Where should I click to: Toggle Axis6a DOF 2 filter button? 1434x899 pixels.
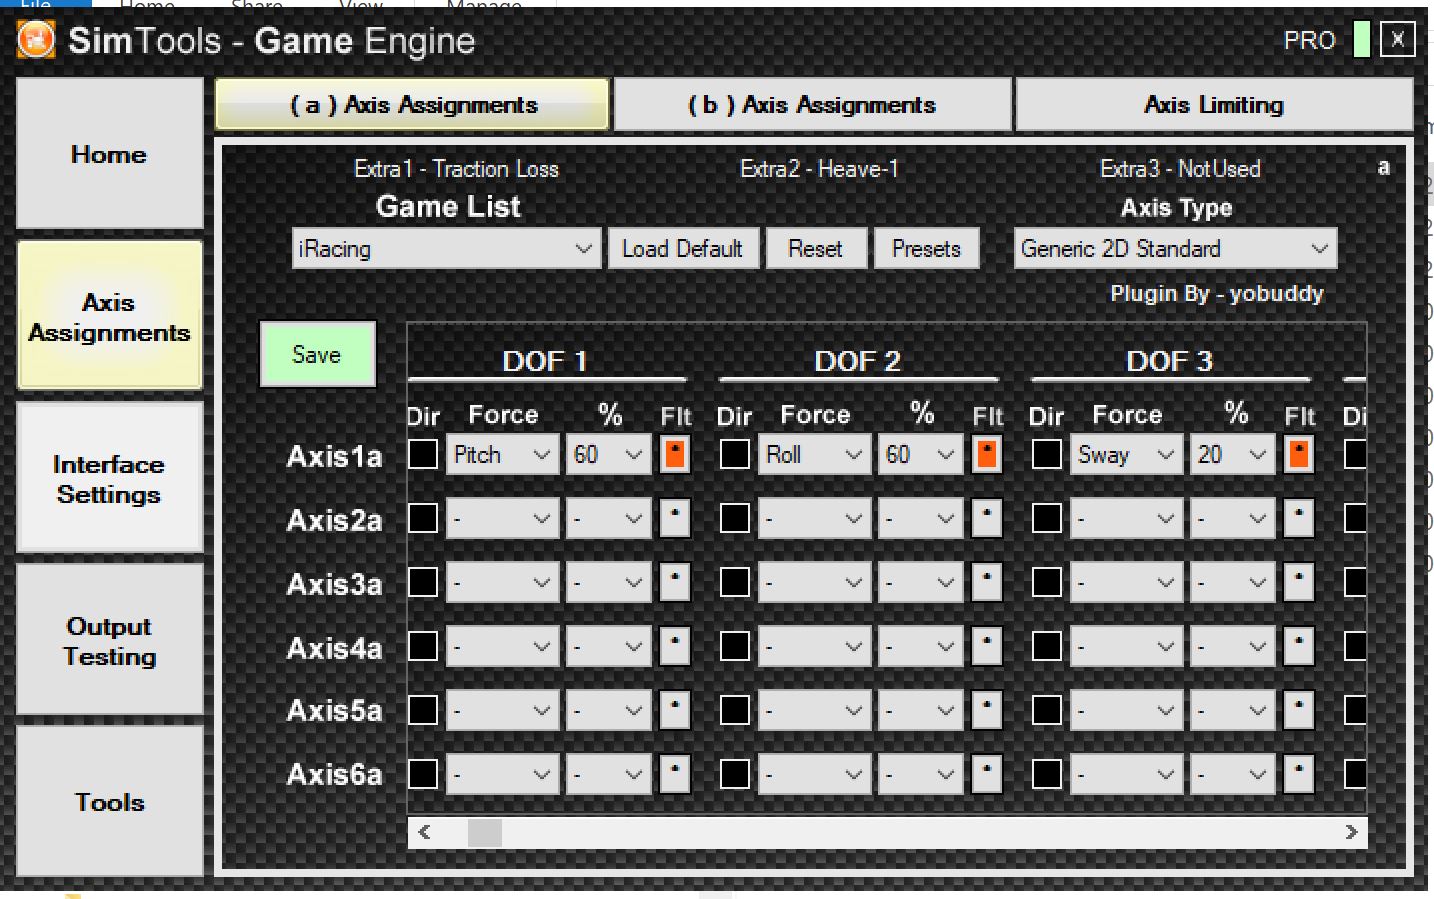987,774
